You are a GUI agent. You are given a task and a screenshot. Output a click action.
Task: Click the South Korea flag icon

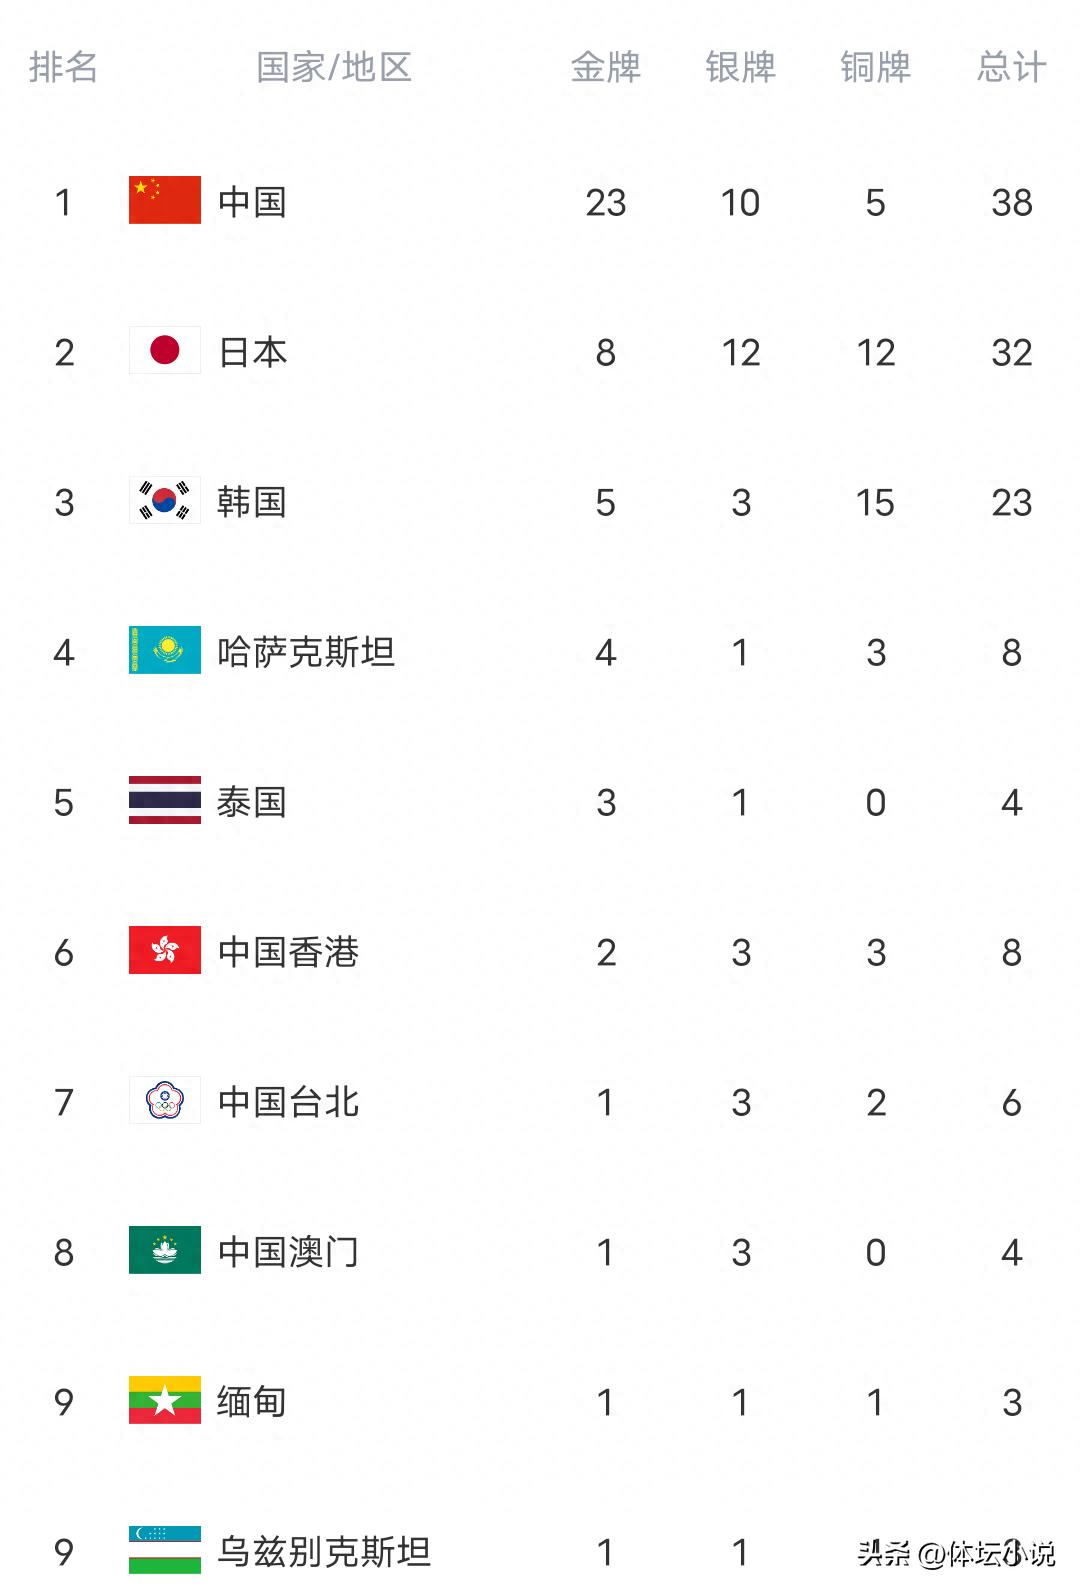click(165, 500)
